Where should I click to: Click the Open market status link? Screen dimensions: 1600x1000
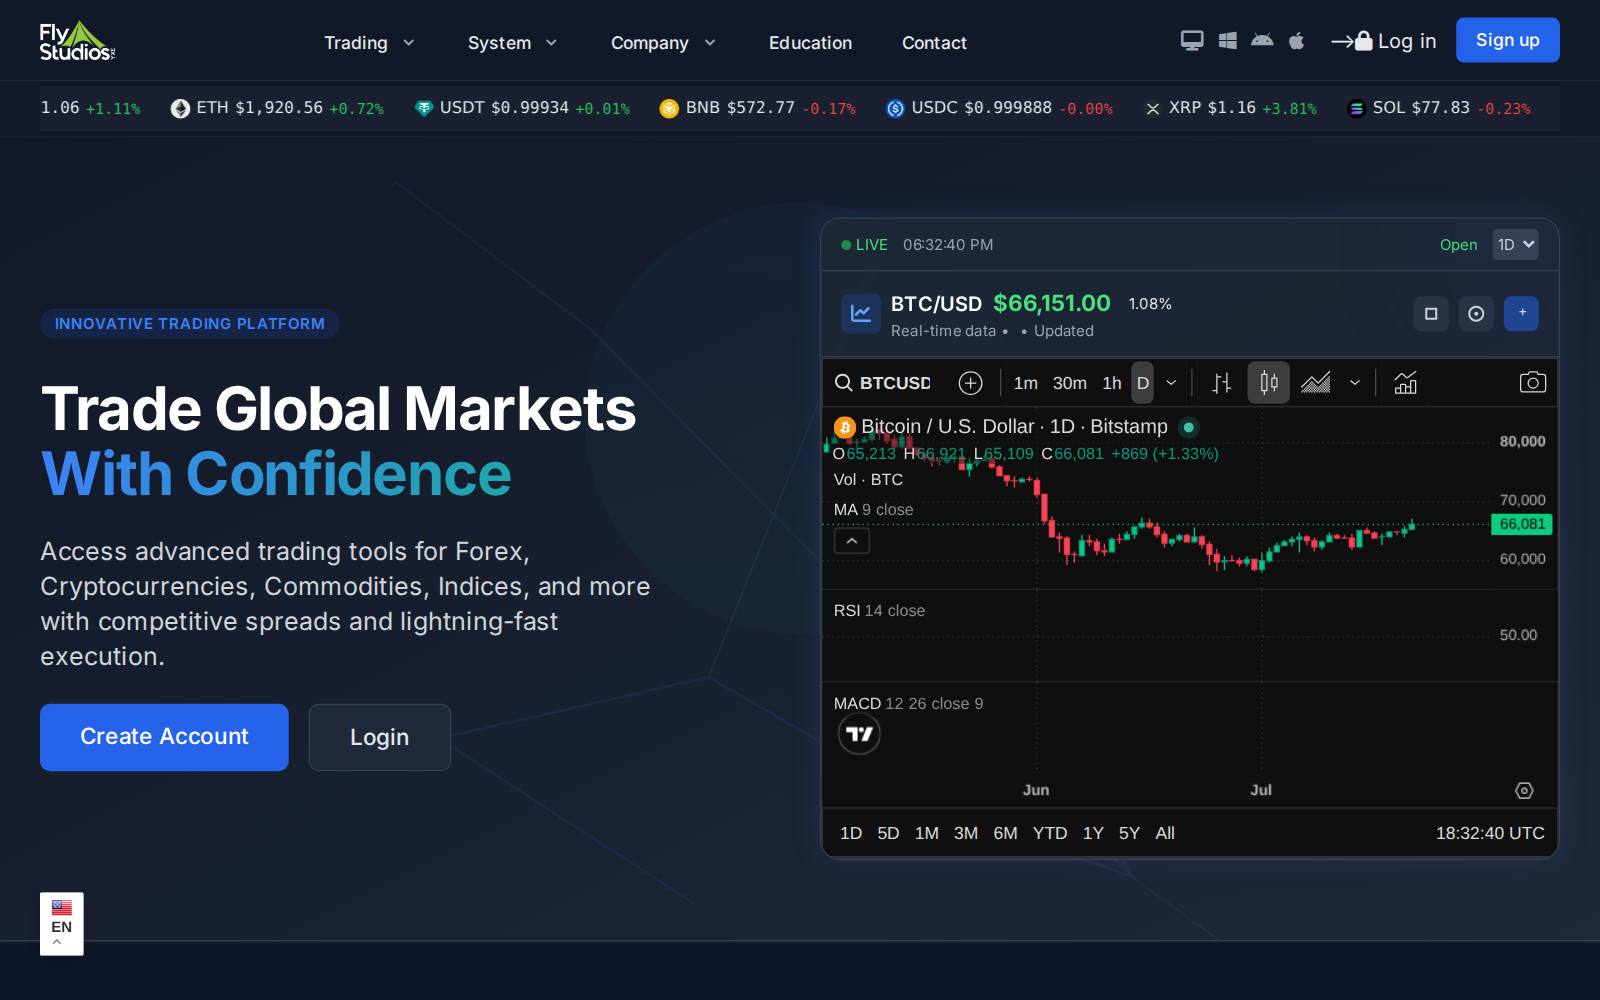(x=1458, y=245)
